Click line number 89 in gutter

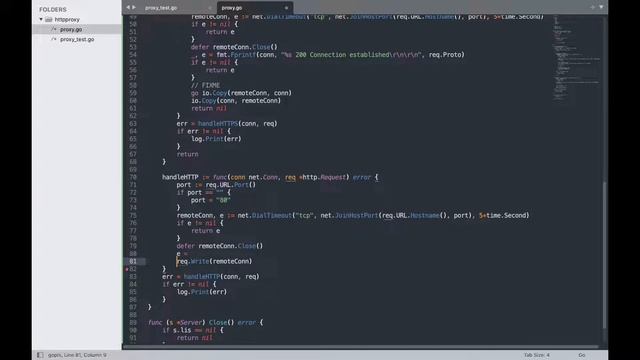pos(133,322)
